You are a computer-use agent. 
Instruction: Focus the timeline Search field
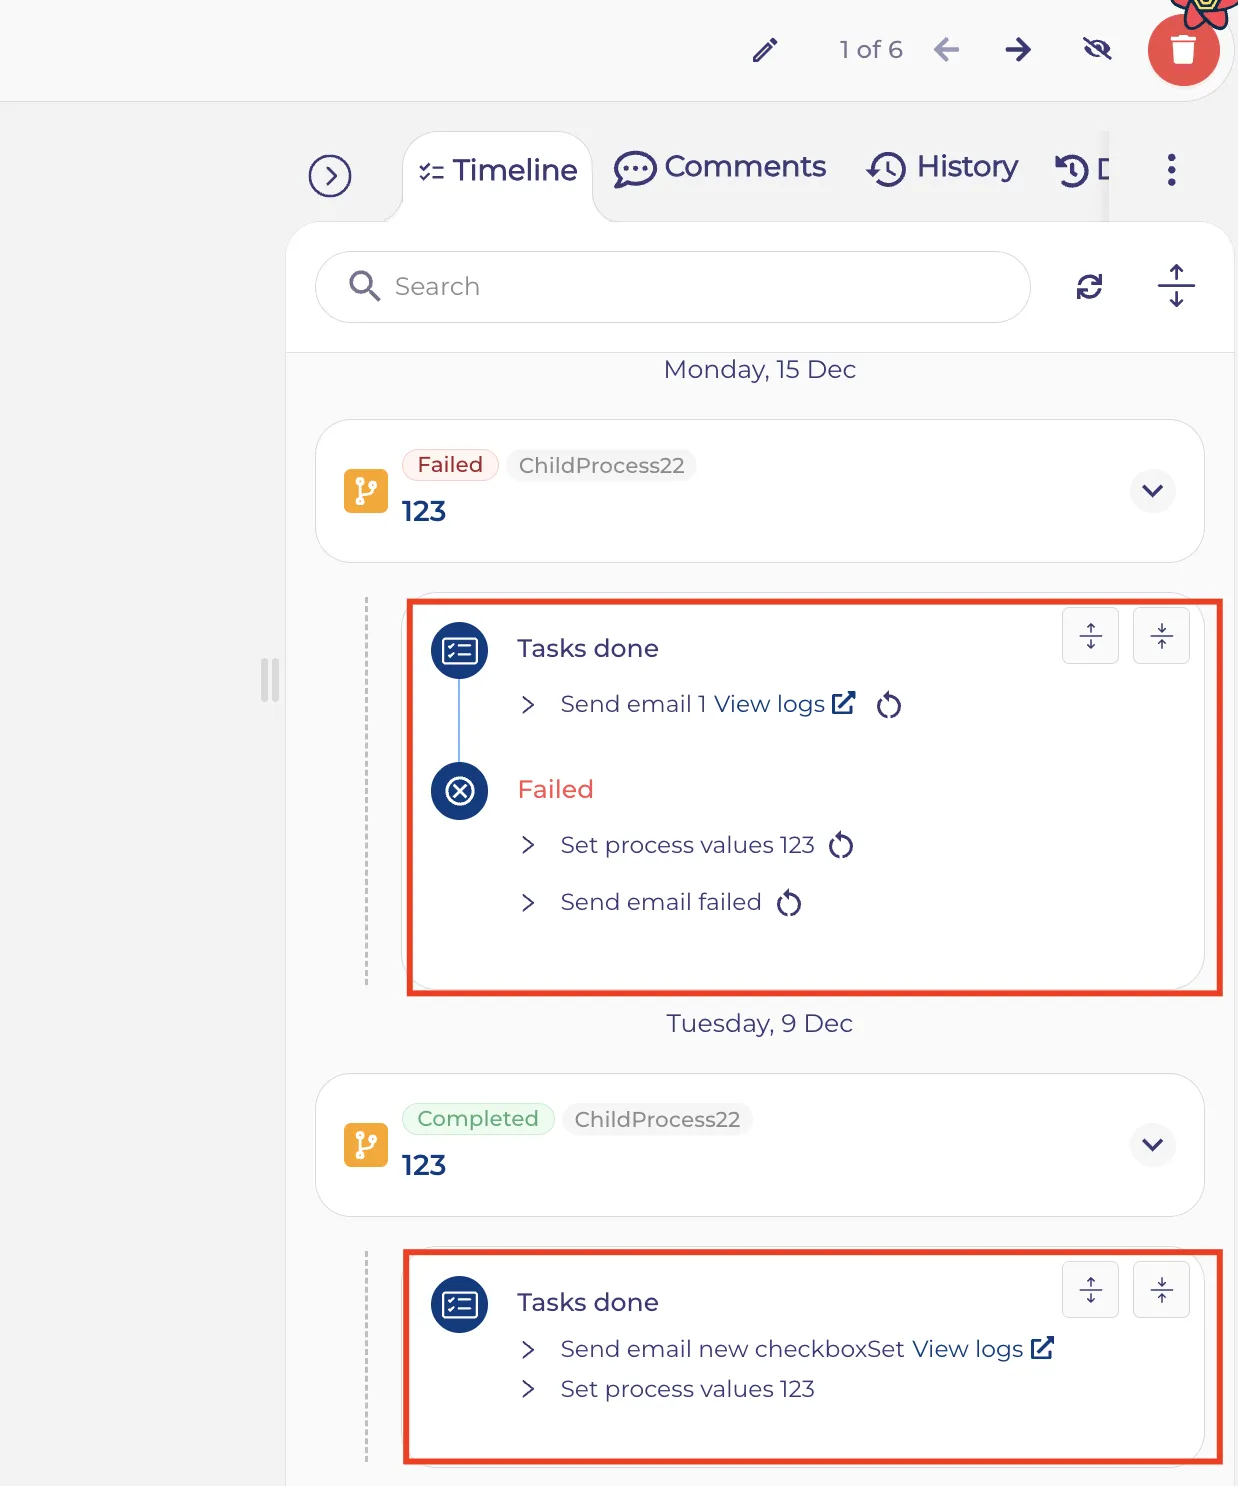(x=673, y=287)
